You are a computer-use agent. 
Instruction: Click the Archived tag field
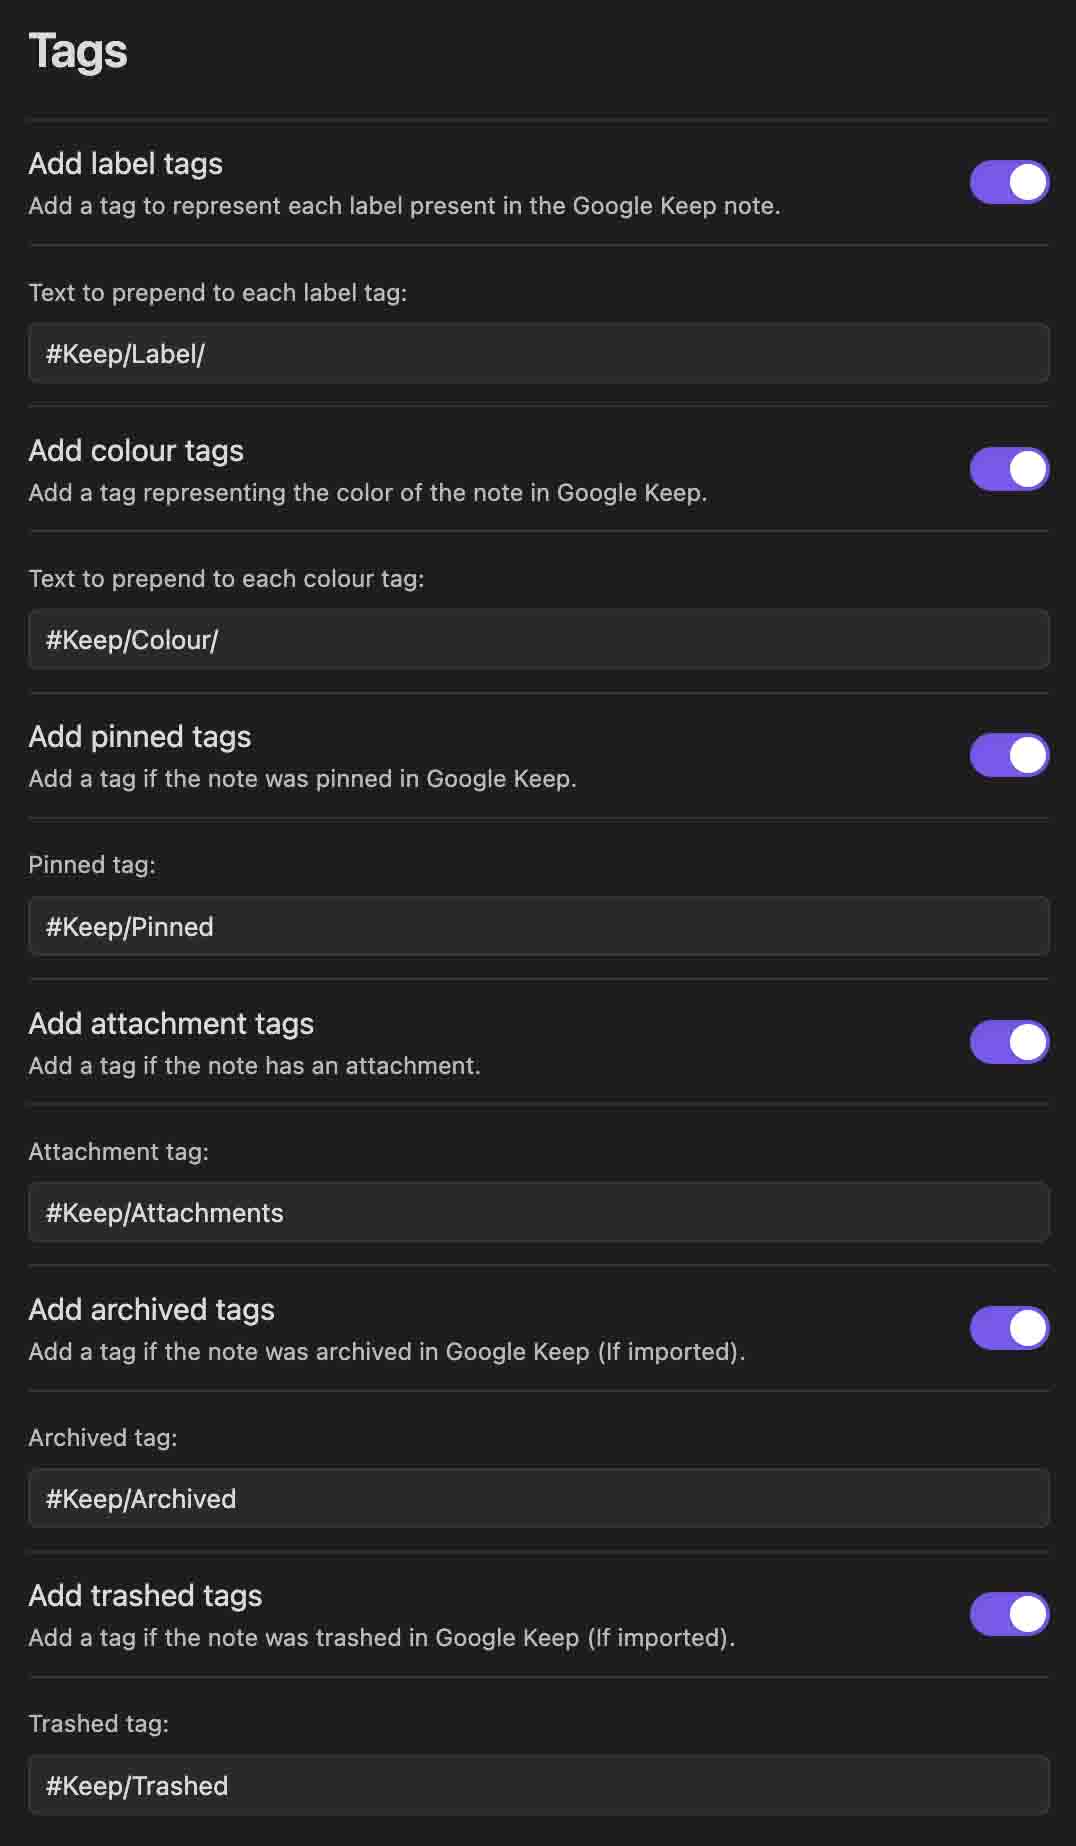pyautogui.click(x=538, y=1498)
